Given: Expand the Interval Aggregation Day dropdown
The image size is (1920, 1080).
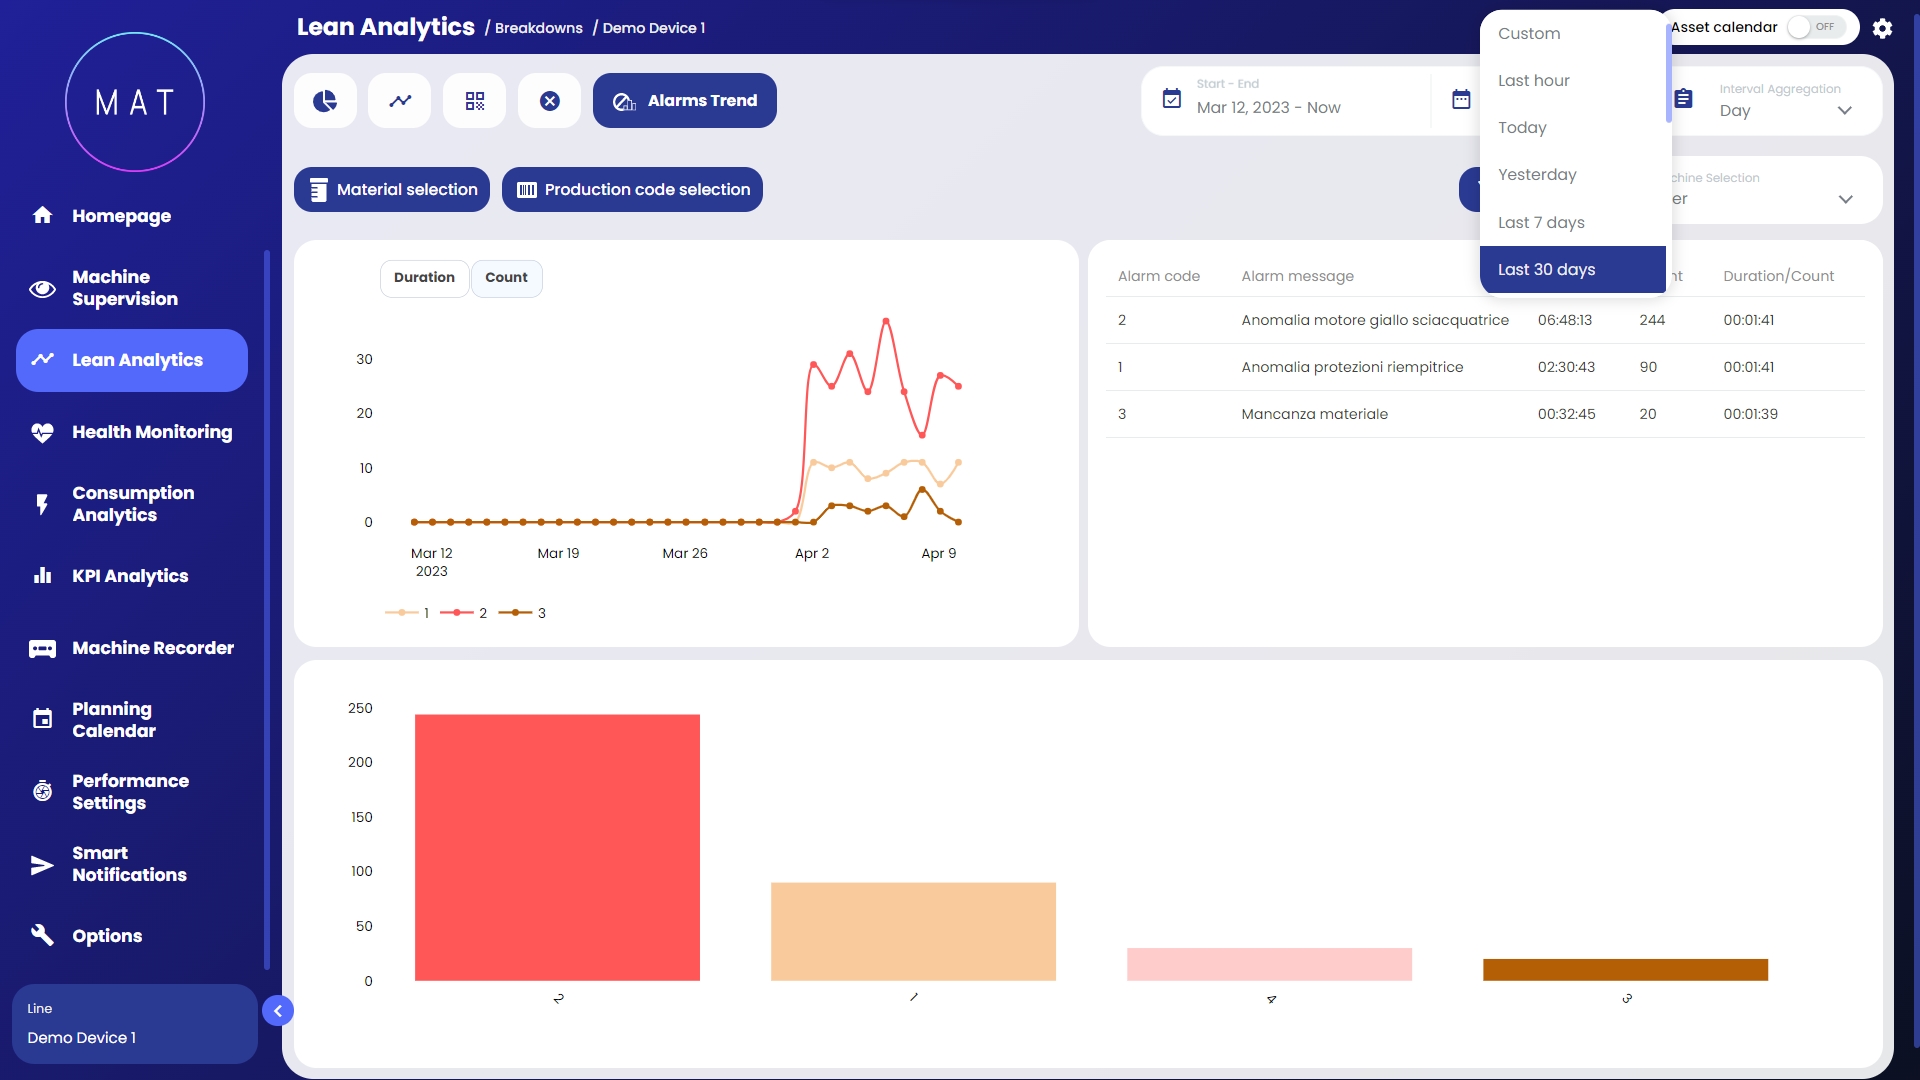Looking at the screenshot, I should [1844, 111].
